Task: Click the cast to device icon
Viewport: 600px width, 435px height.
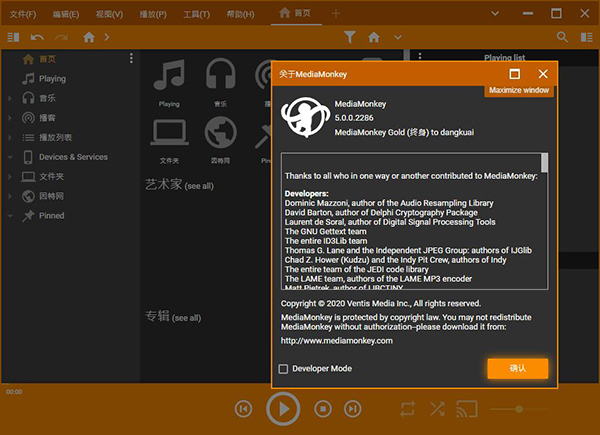Action: pyautogui.click(x=467, y=409)
